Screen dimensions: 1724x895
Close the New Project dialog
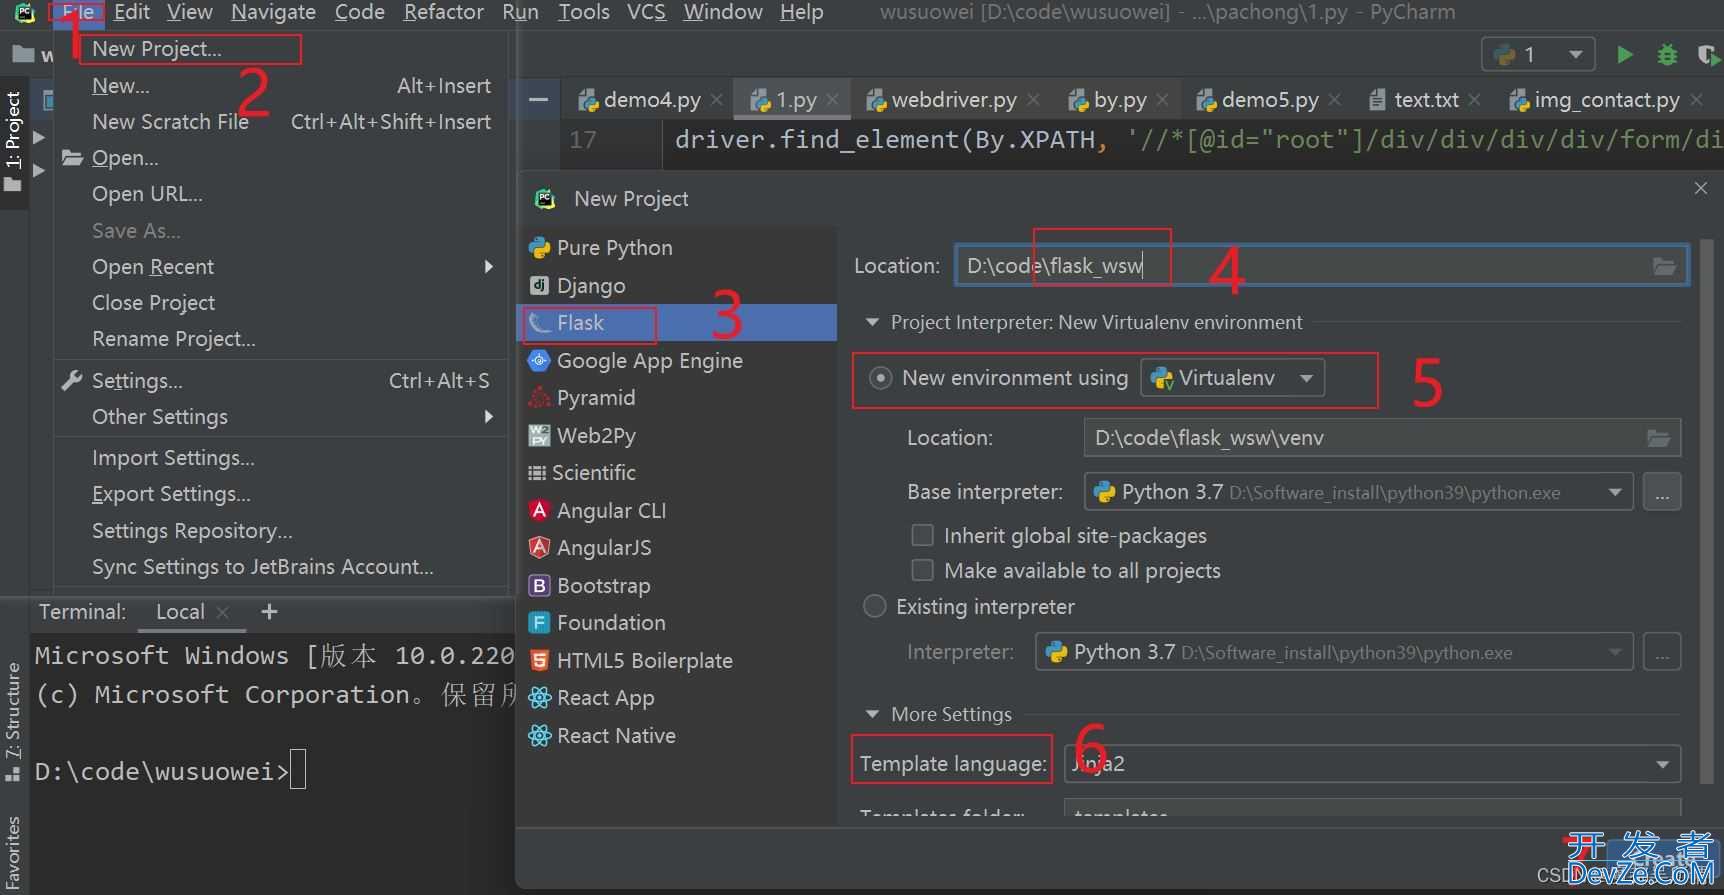[x=1701, y=188]
